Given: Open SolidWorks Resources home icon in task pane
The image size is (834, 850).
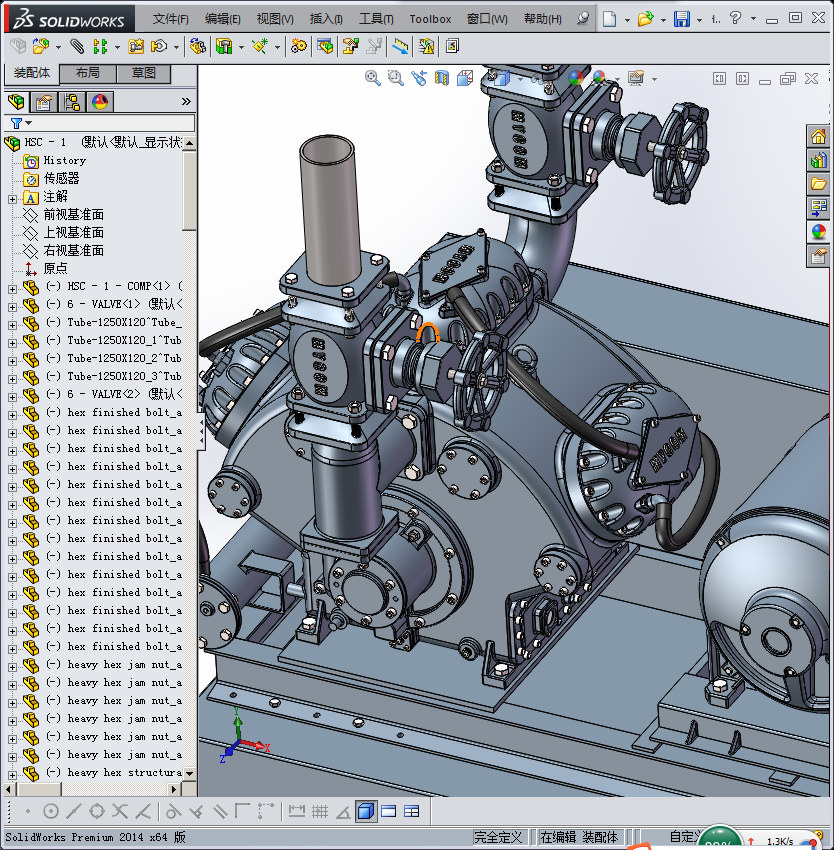Looking at the screenshot, I should tap(819, 137).
